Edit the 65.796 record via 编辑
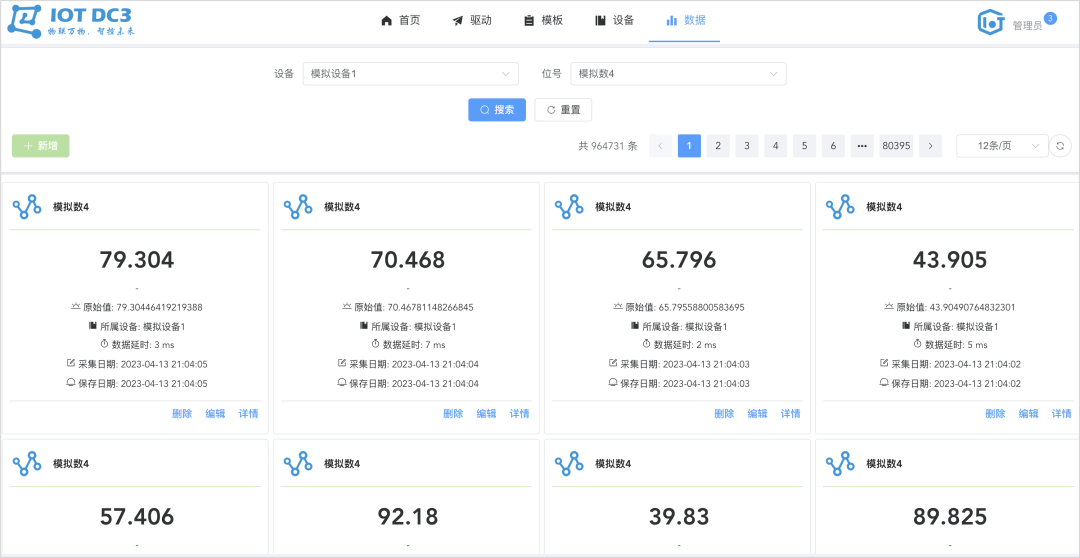This screenshot has width=1080, height=558. (758, 414)
